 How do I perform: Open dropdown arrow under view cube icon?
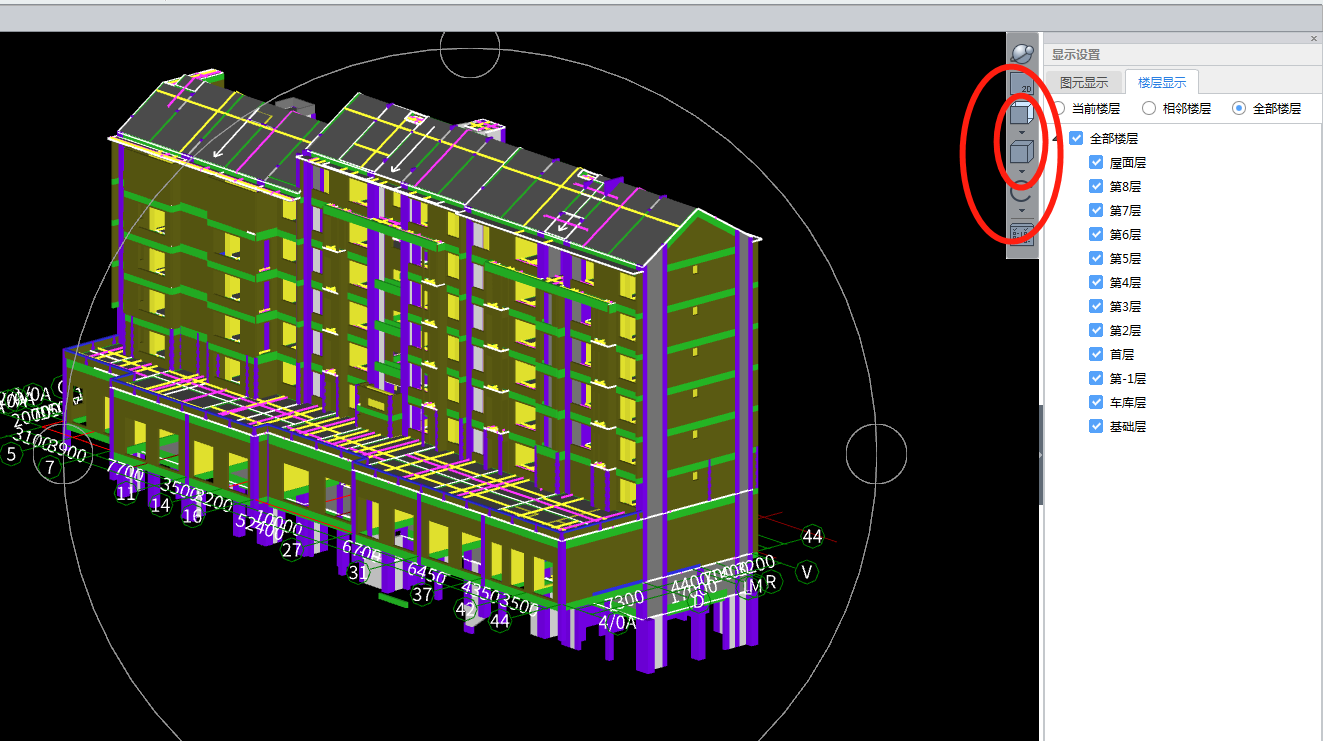1021,132
